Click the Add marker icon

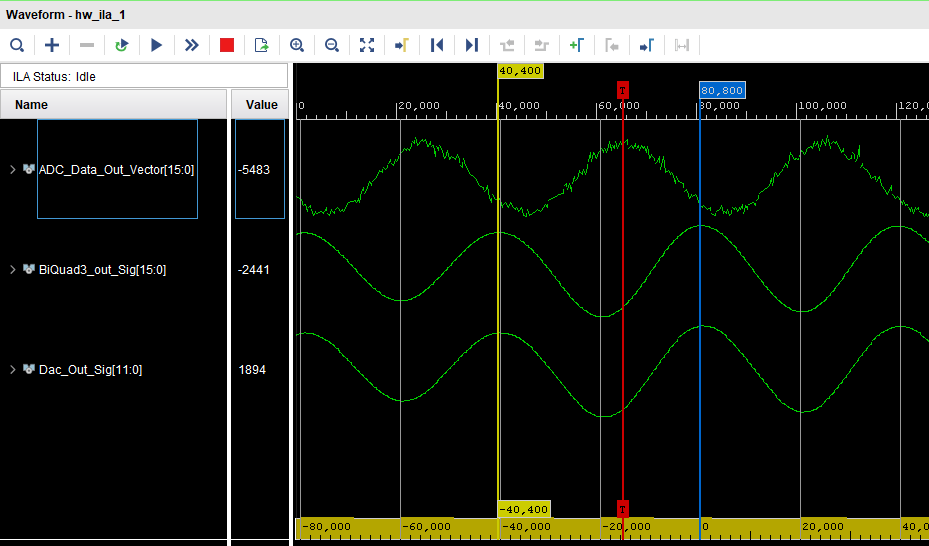576,45
